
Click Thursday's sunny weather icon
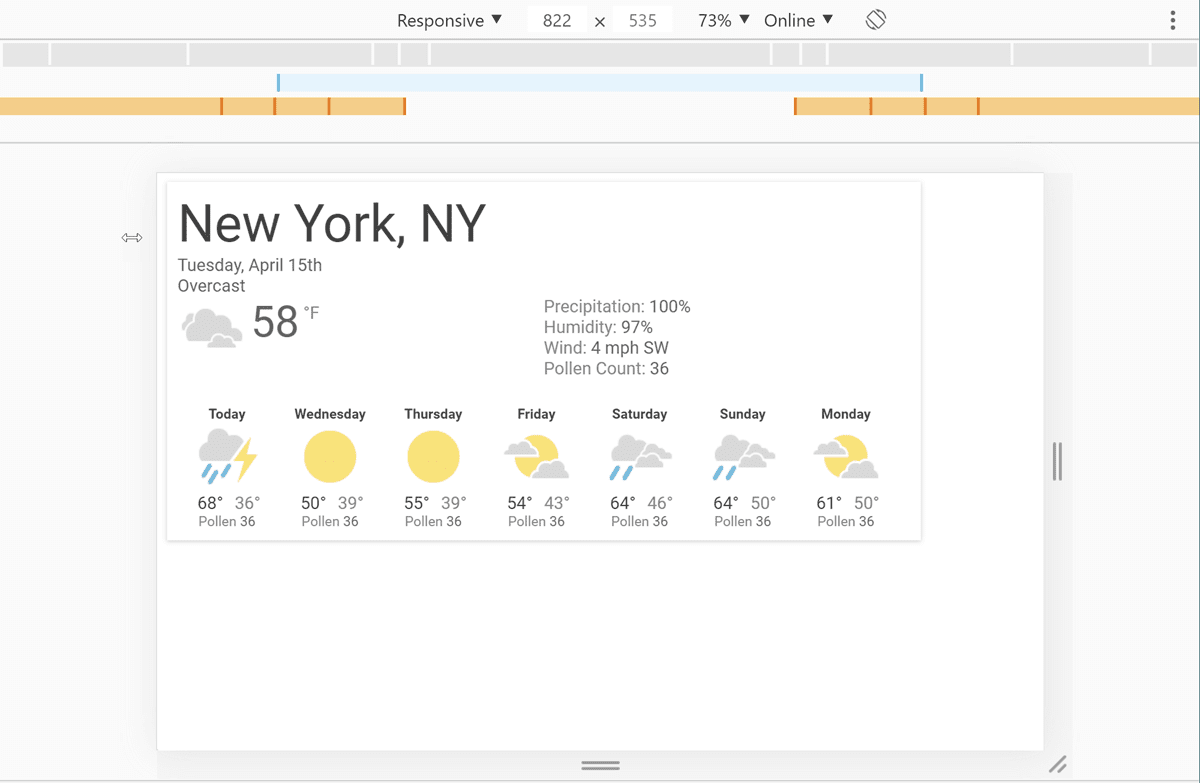point(433,456)
